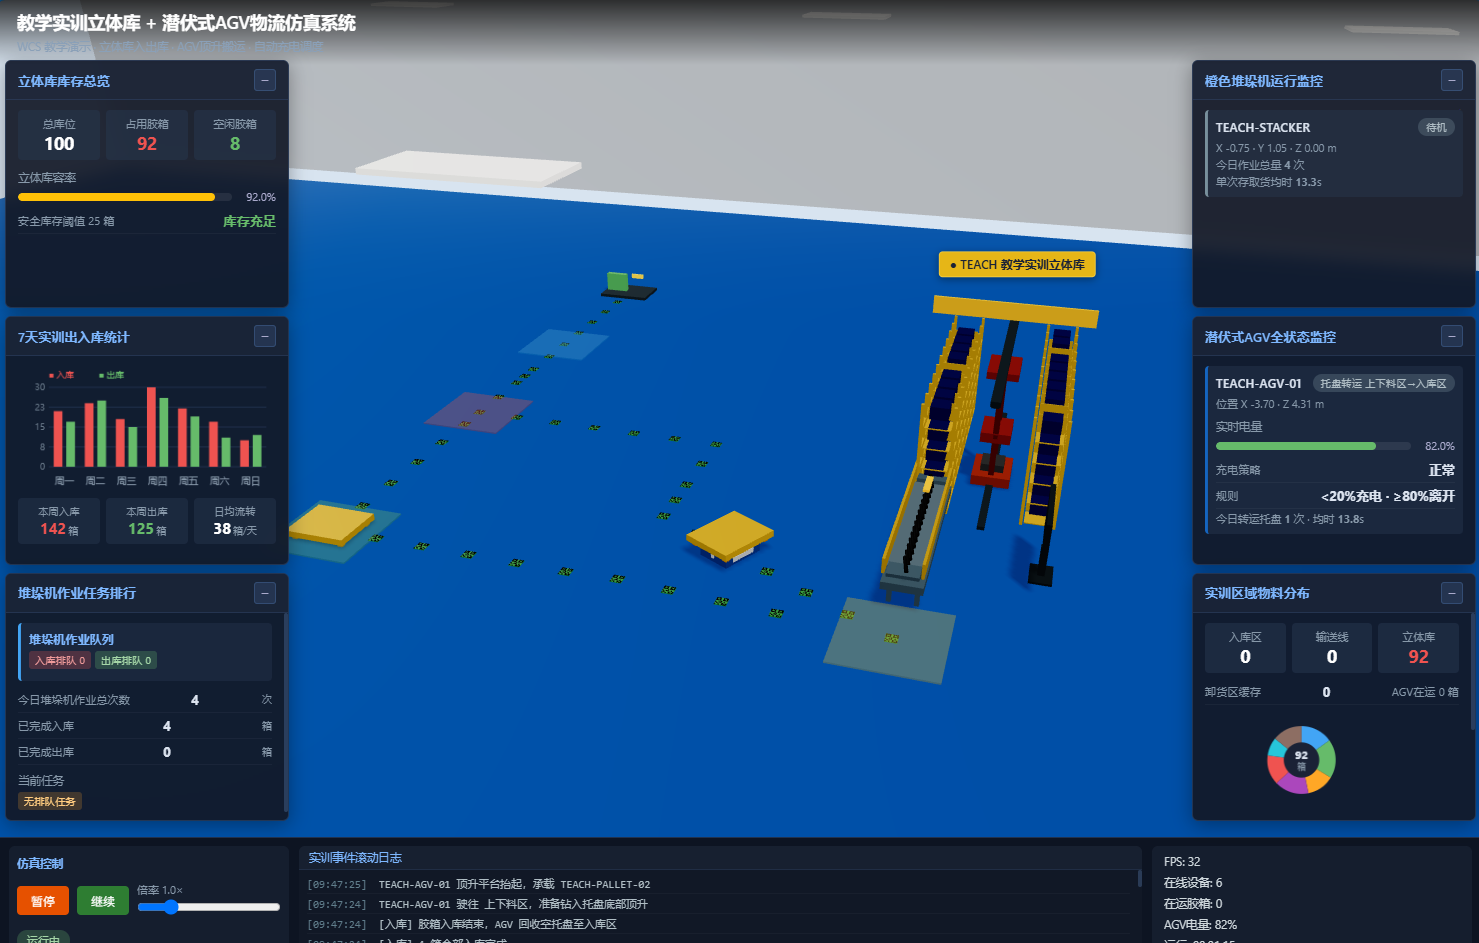Toggle the green 出库 chart legend
Viewport: 1479px width, 943px height.
click(x=112, y=375)
